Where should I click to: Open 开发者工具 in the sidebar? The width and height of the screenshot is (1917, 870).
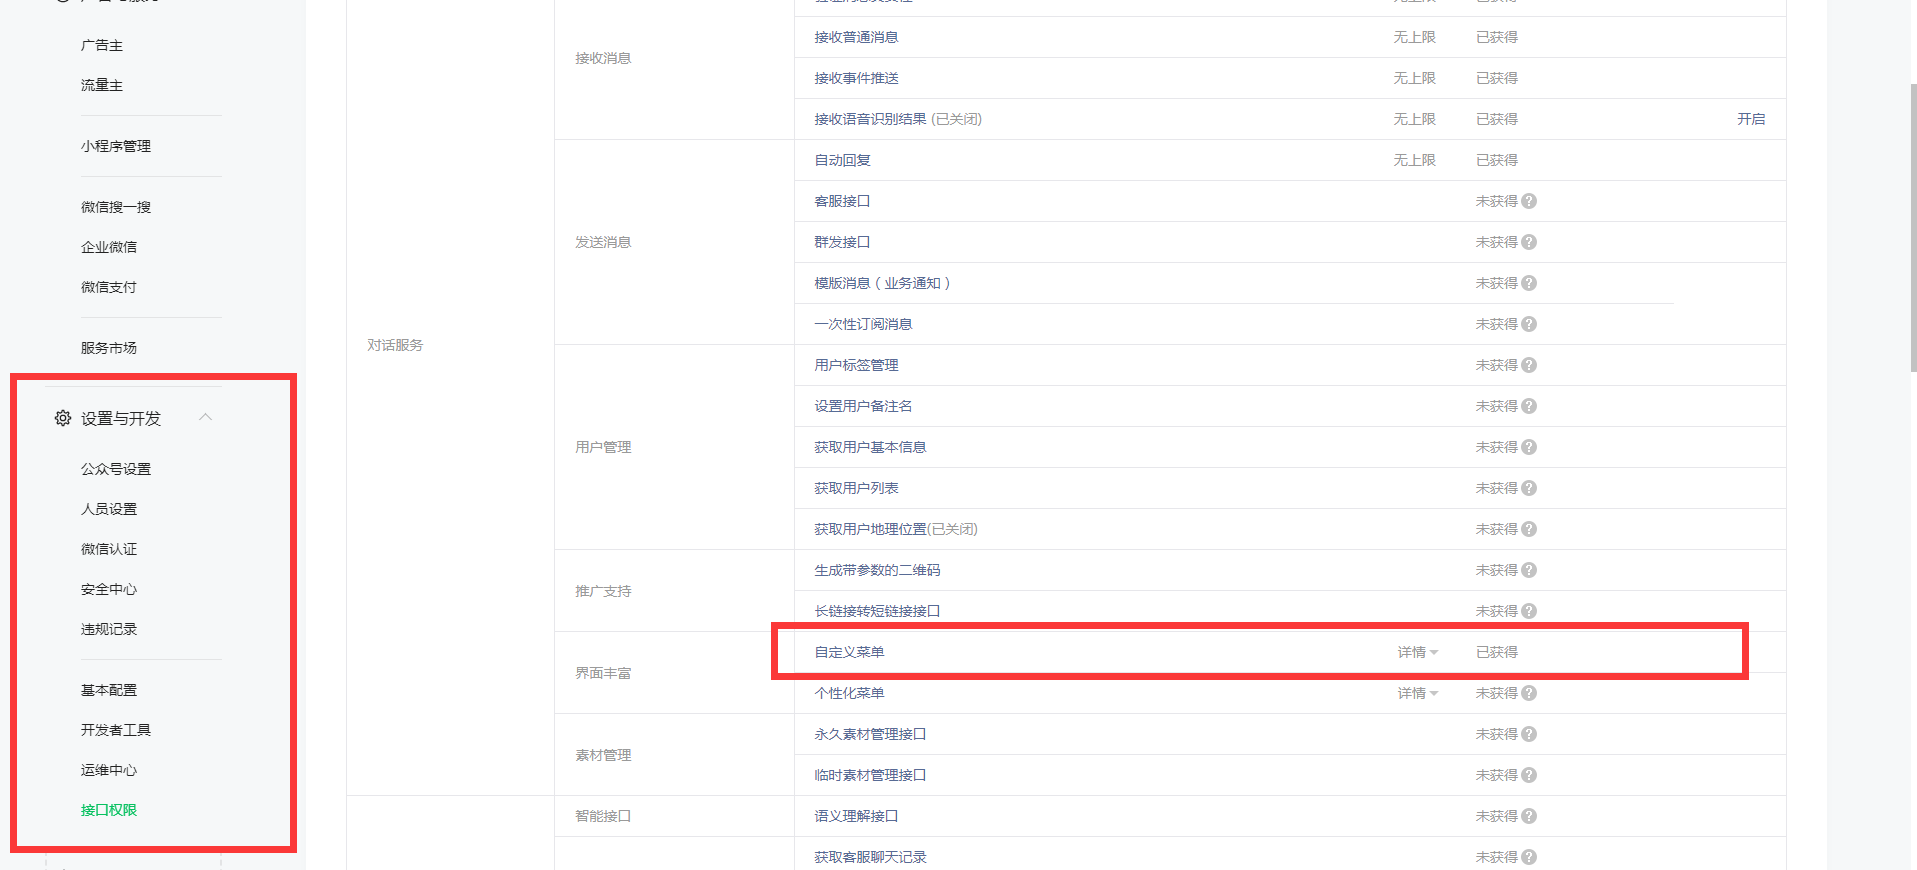[116, 730]
